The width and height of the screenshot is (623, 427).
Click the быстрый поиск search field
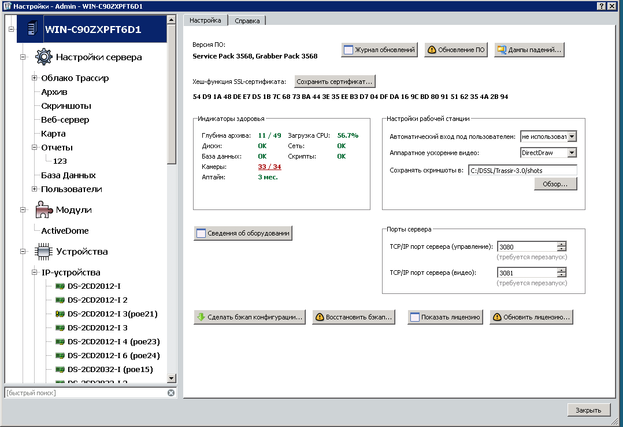point(85,393)
